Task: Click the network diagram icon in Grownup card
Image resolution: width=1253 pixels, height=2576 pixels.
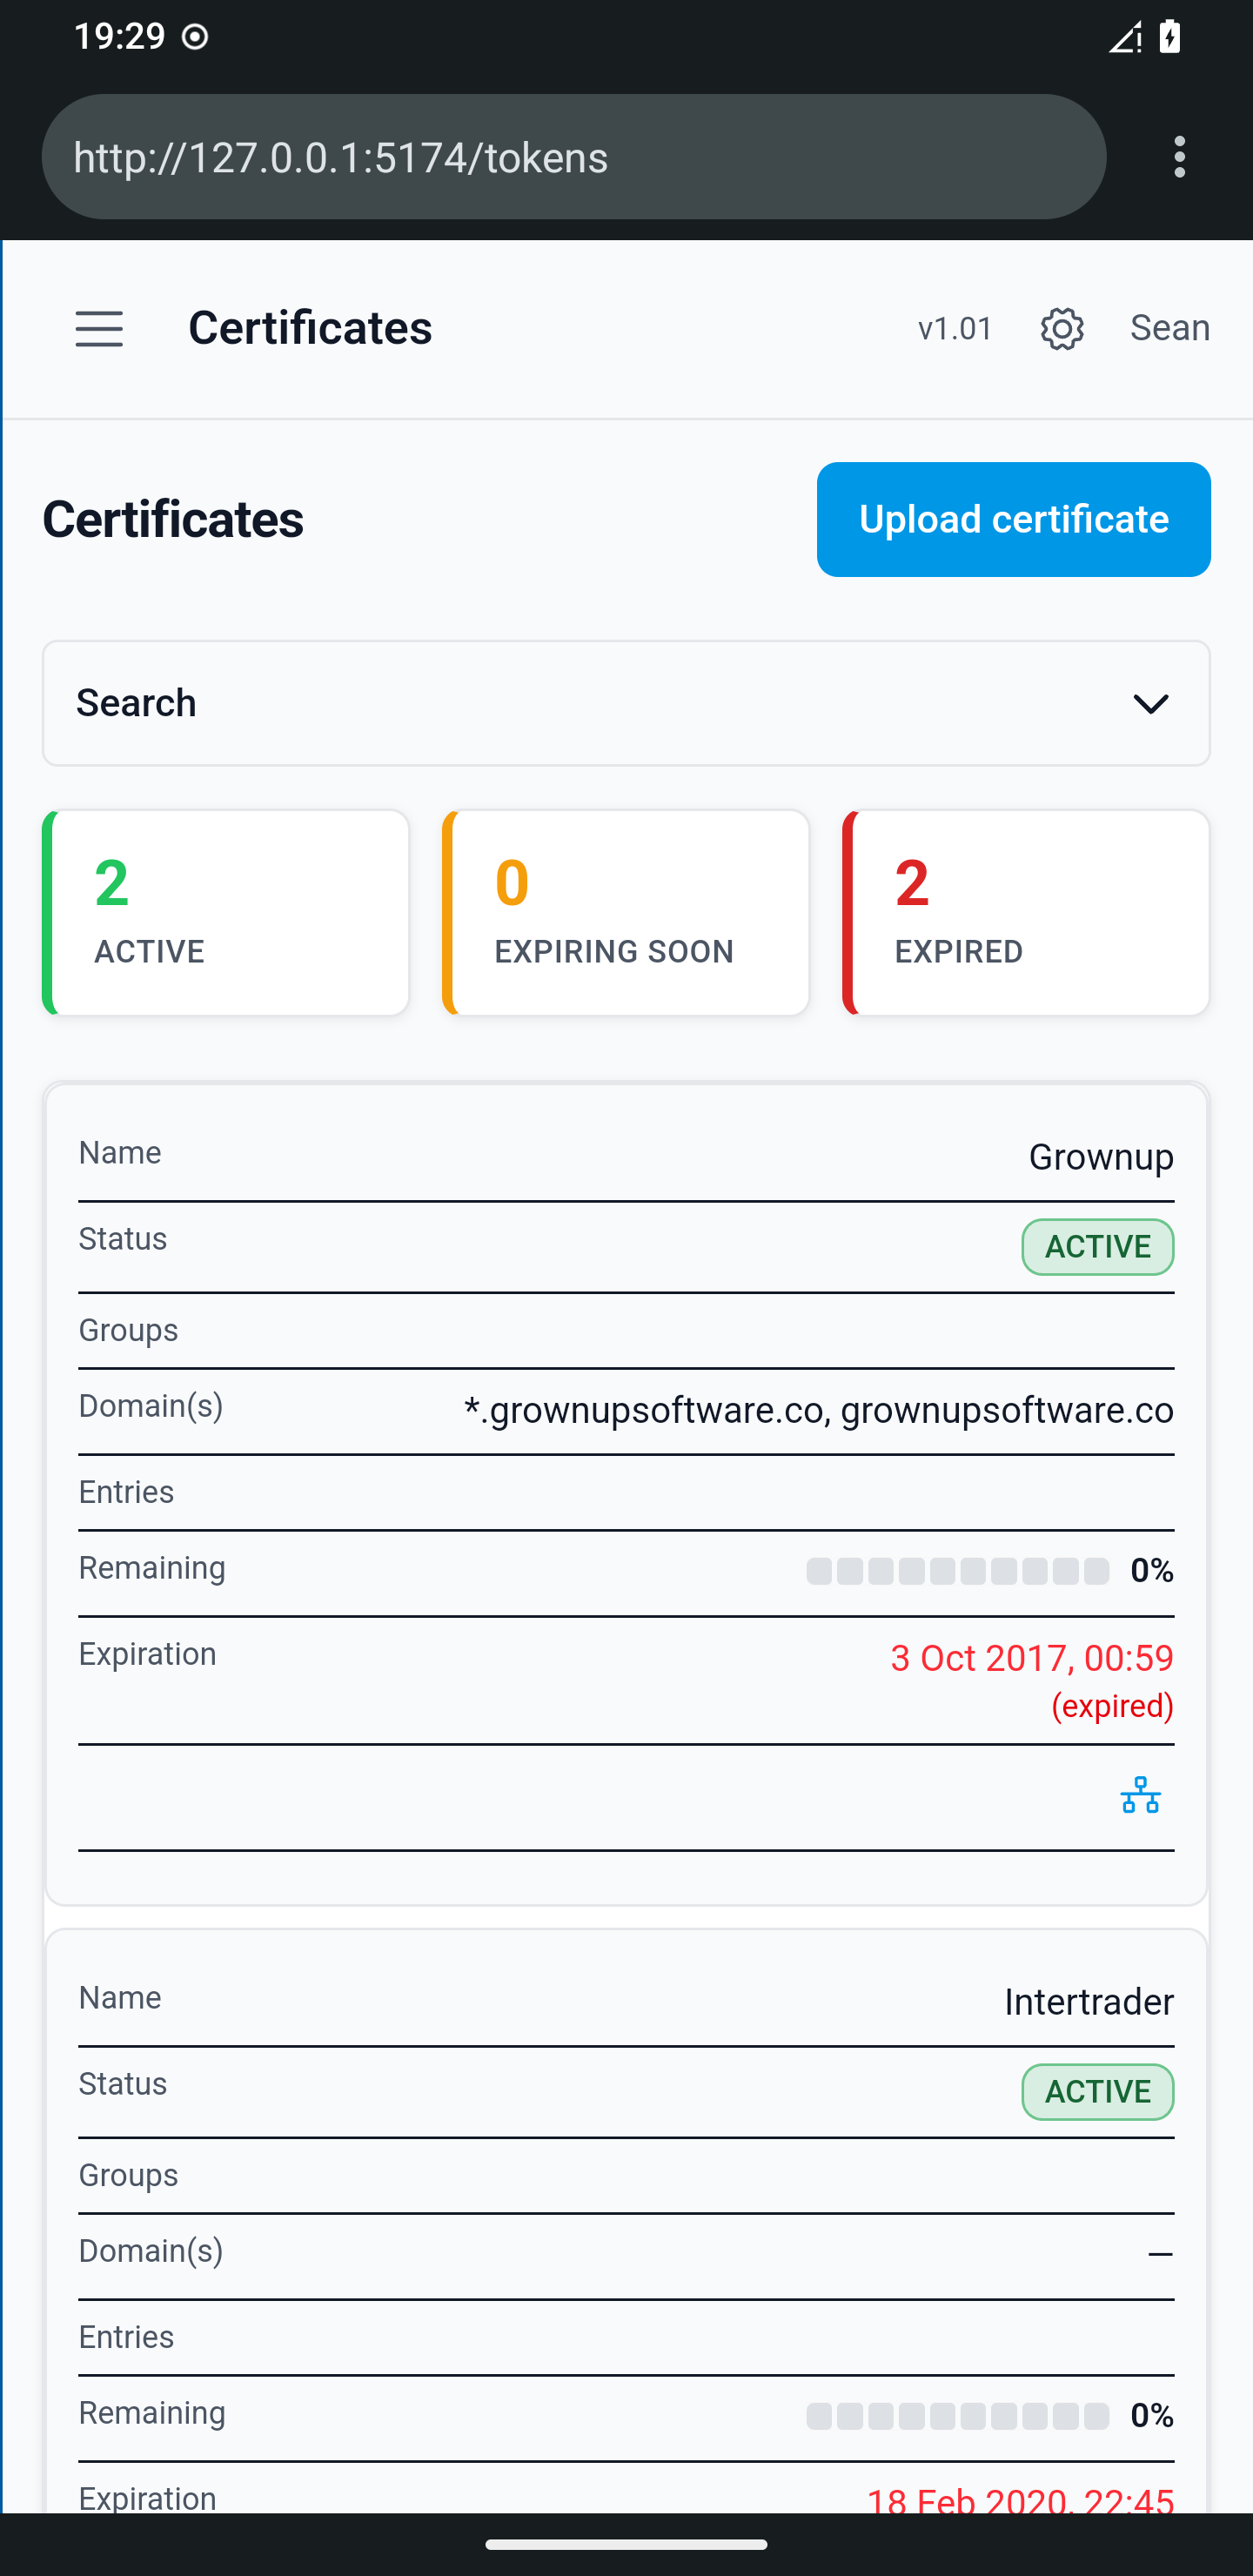Action: click(1140, 1796)
